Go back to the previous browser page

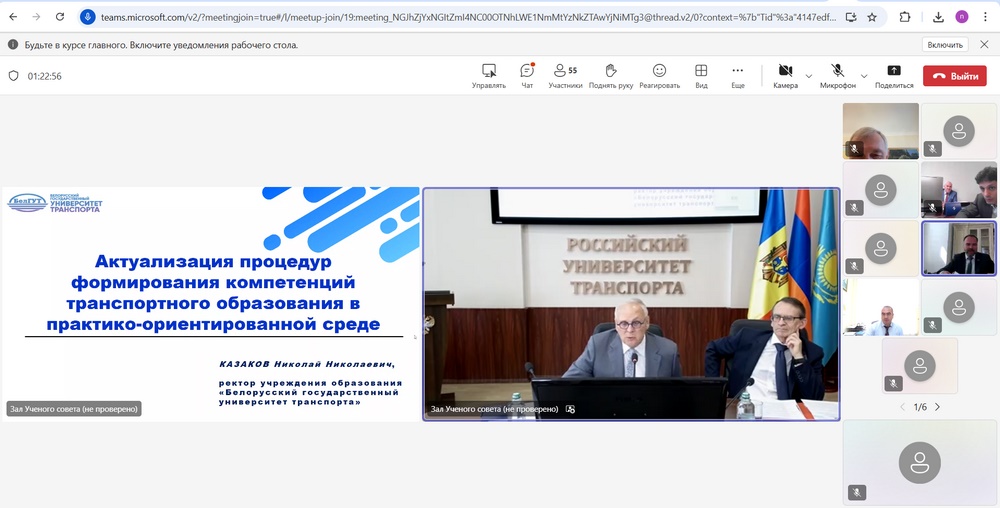[x=13, y=17]
